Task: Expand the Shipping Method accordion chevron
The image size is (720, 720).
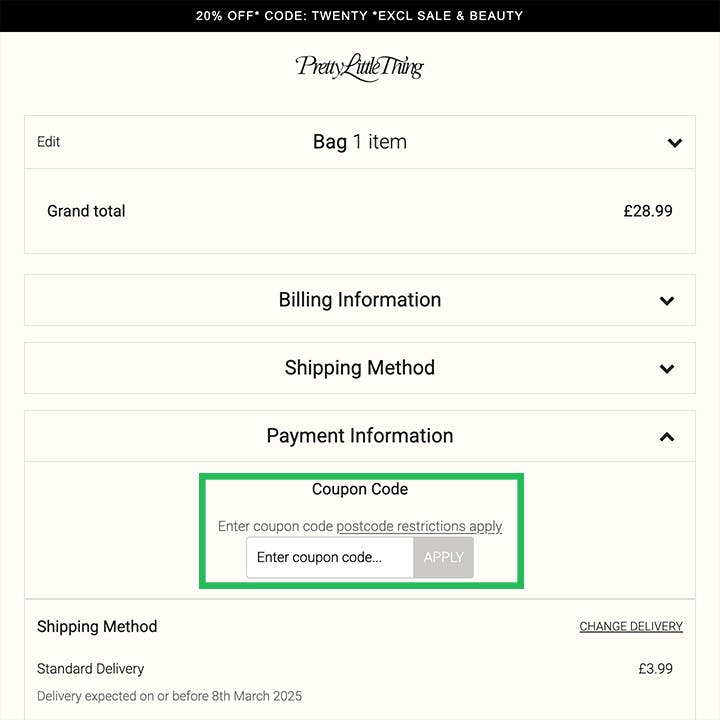Action: [667, 368]
